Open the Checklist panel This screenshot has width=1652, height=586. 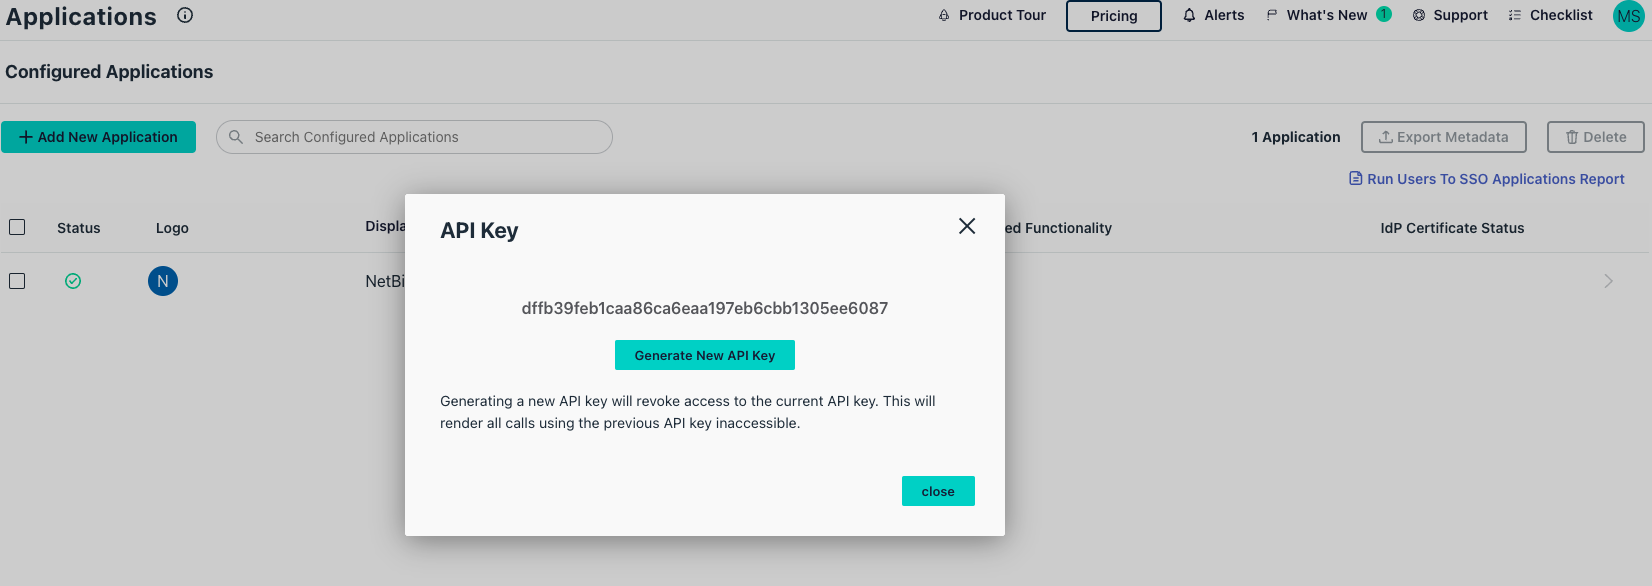[x=1551, y=15]
